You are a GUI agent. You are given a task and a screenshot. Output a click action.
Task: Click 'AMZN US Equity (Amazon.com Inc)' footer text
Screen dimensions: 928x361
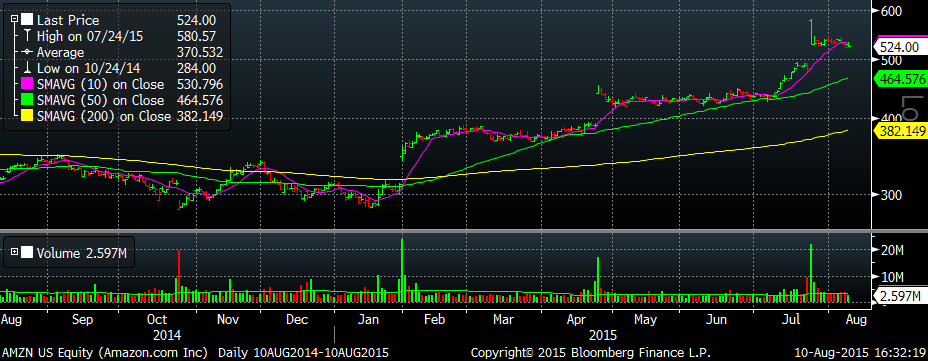[x=105, y=353]
